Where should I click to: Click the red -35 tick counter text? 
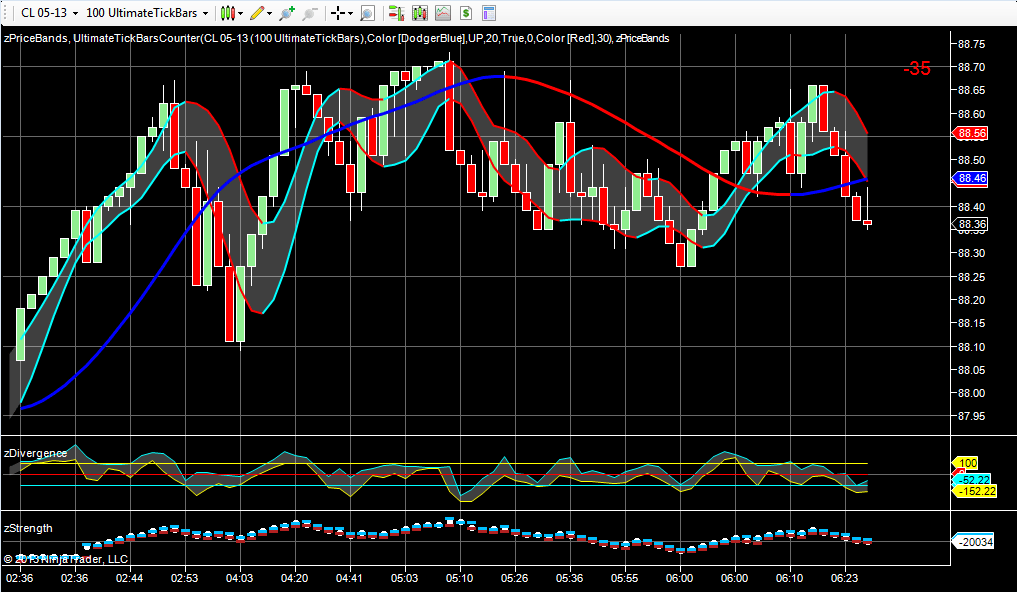coord(917,69)
